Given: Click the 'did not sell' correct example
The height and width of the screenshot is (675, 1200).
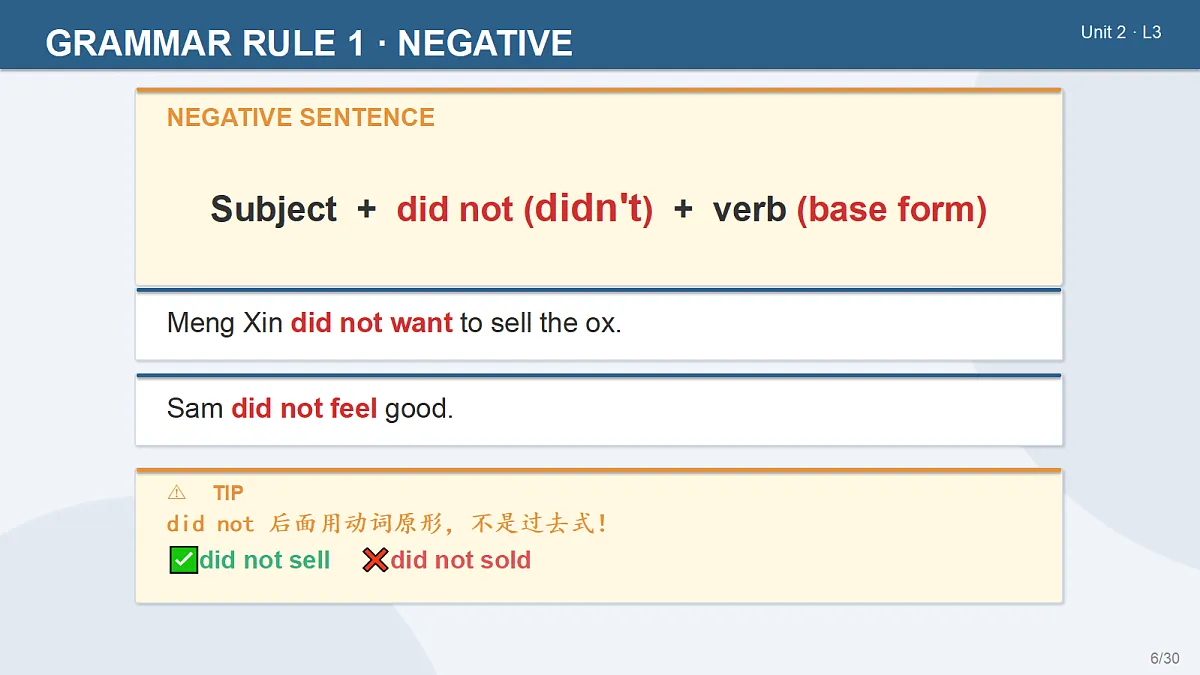Looking at the screenshot, I should click(x=264, y=560).
